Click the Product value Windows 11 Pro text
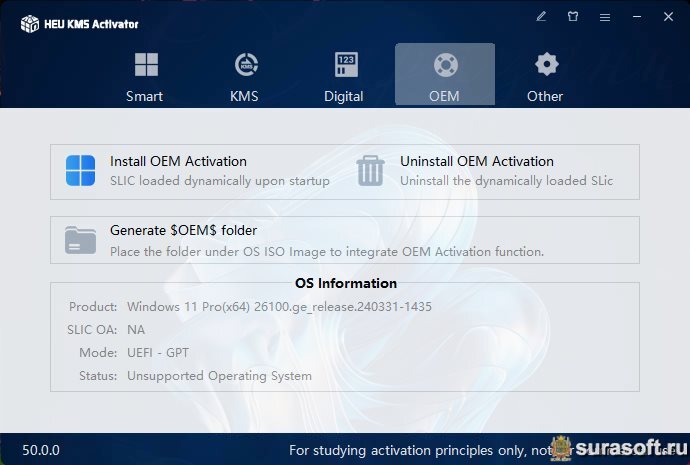Screen dimensions: 690x465 (279, 307)
